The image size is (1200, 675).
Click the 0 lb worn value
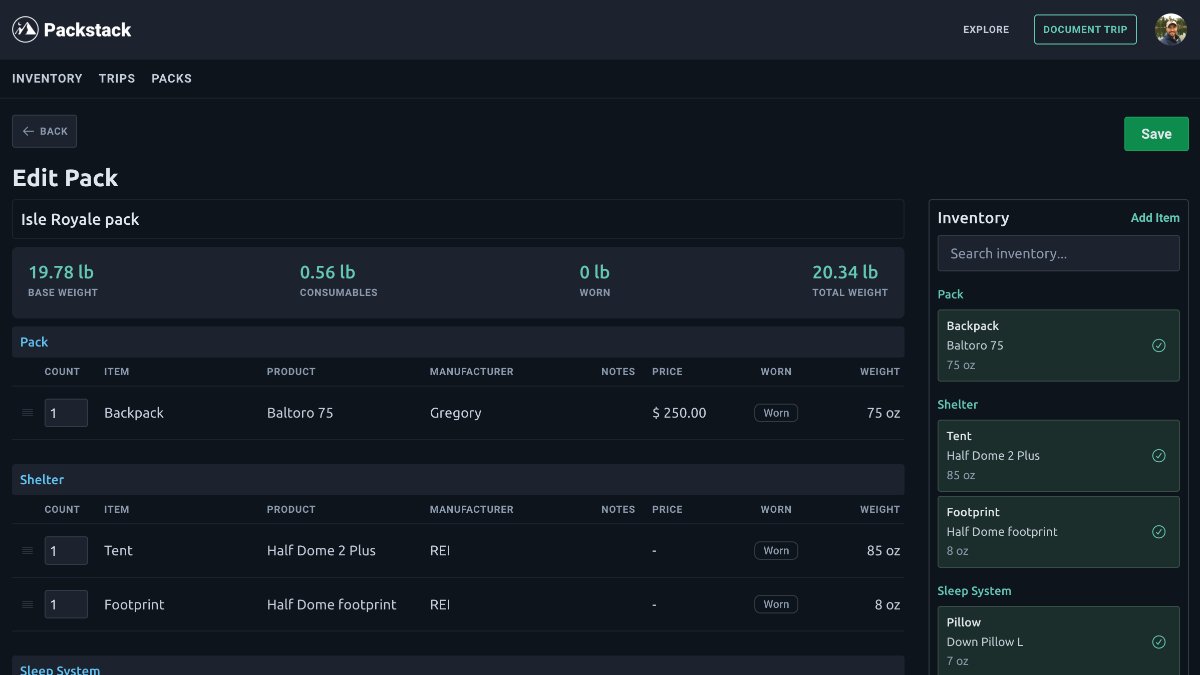coord(595,272)
